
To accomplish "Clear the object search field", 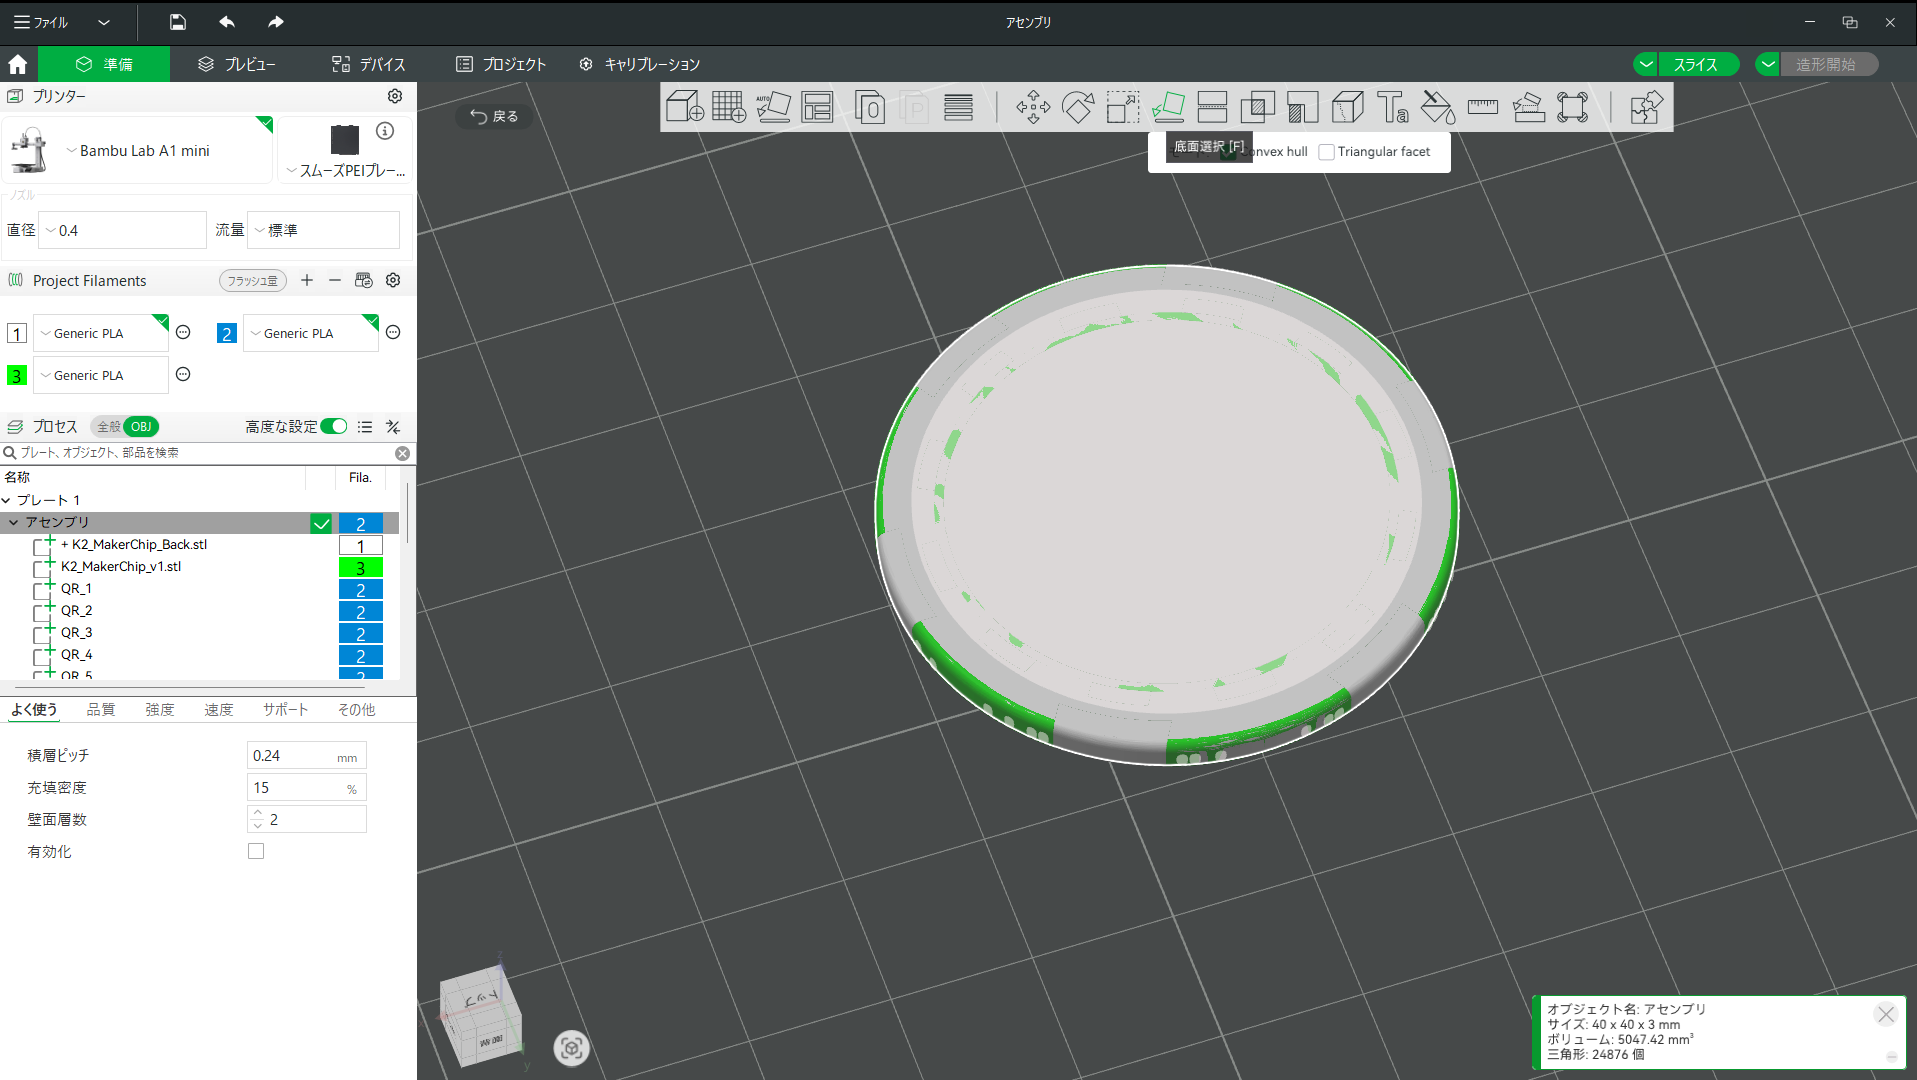I will tap(402, 453).
